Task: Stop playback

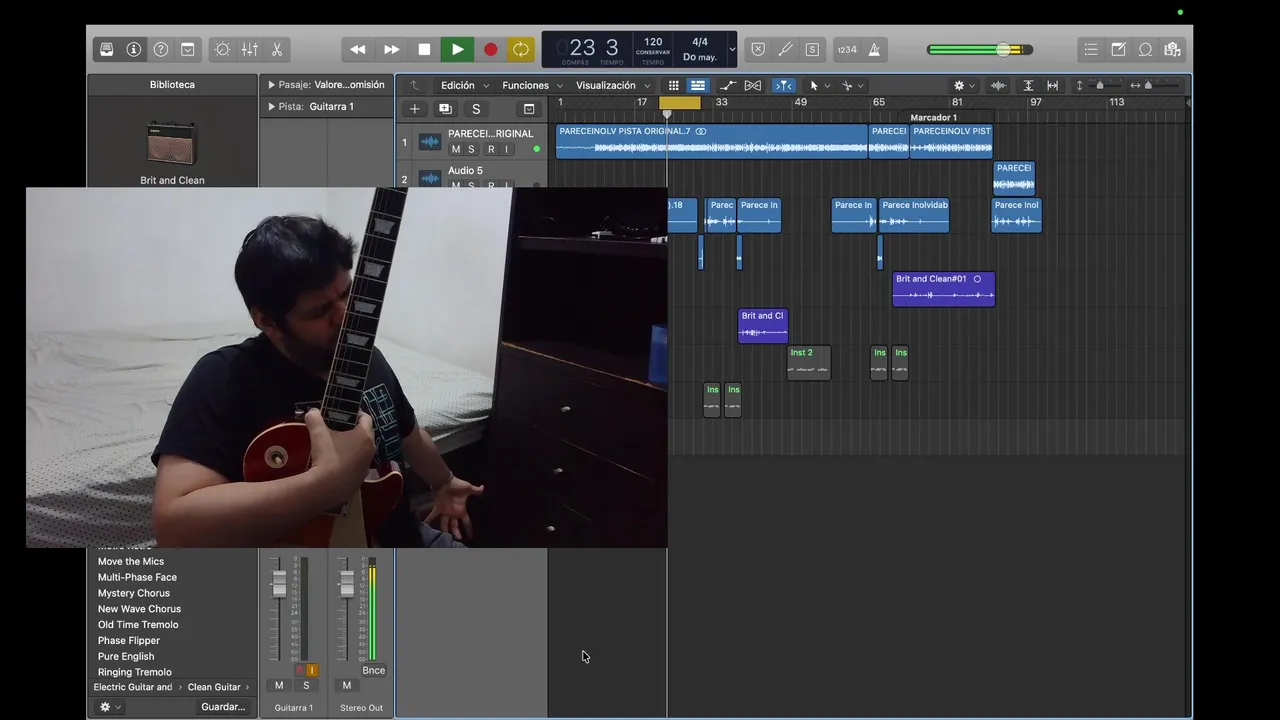Action: point(424,49)
